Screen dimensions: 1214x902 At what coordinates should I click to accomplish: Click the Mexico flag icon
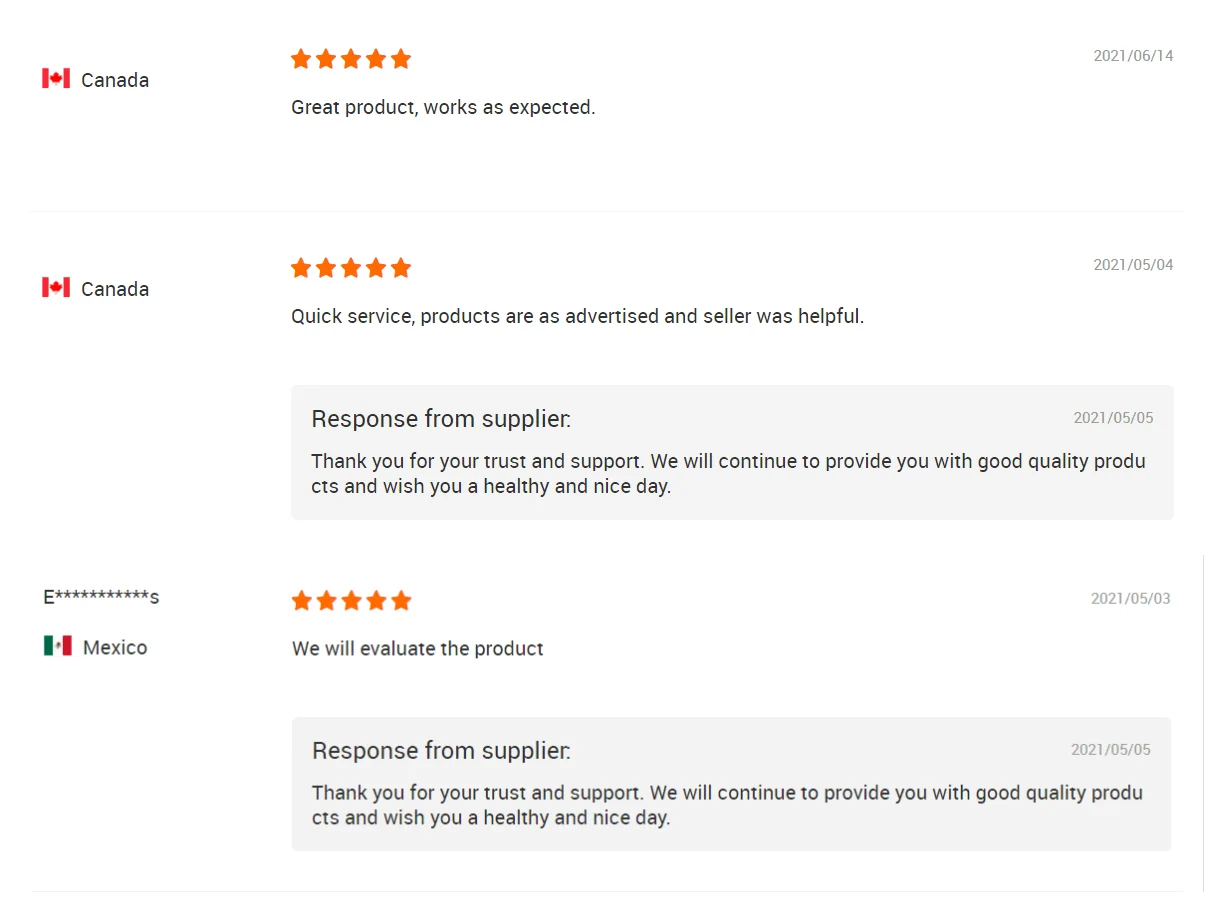coord(58,646)
